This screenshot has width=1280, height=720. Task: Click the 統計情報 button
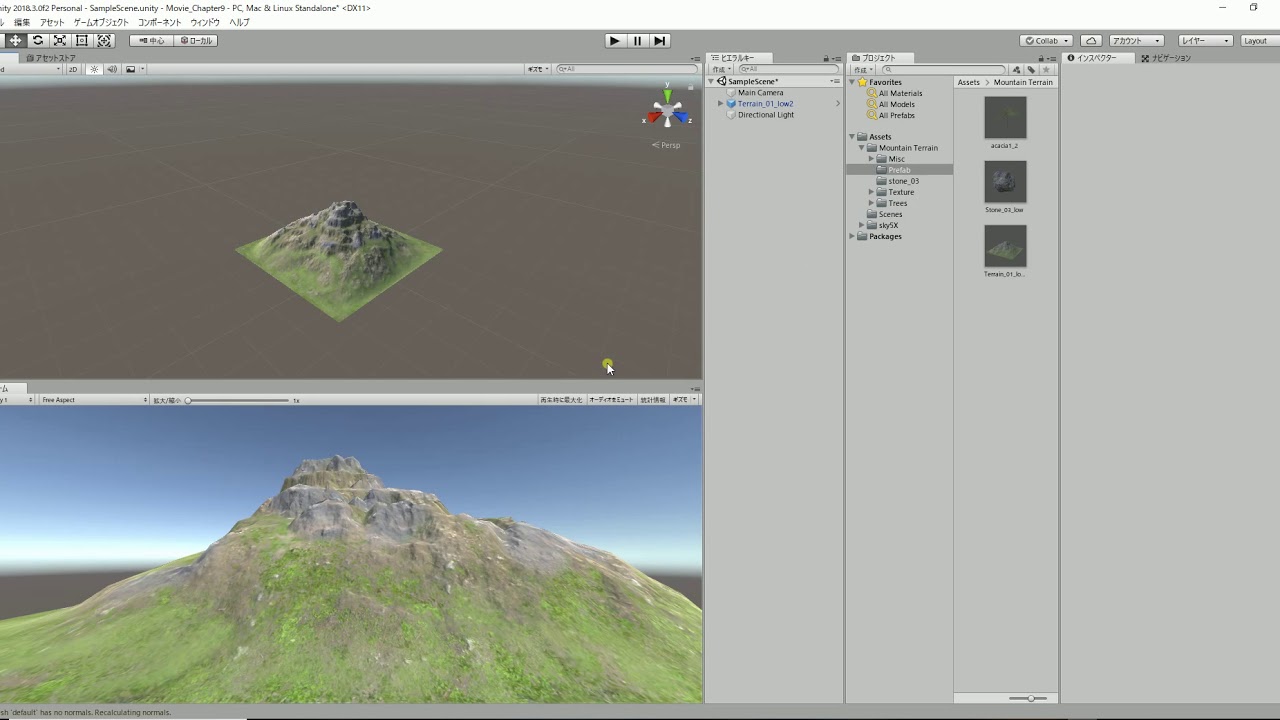[653, 400]
